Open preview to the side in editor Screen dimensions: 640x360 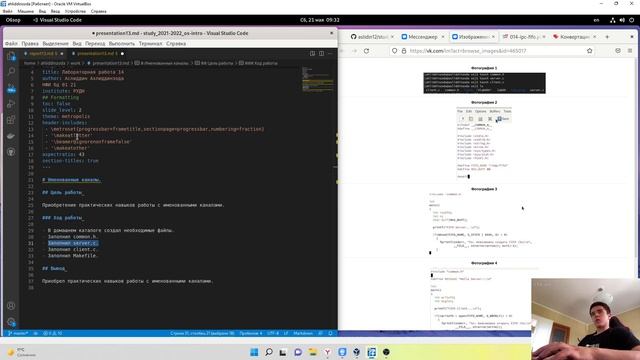[x=312, y=53]
